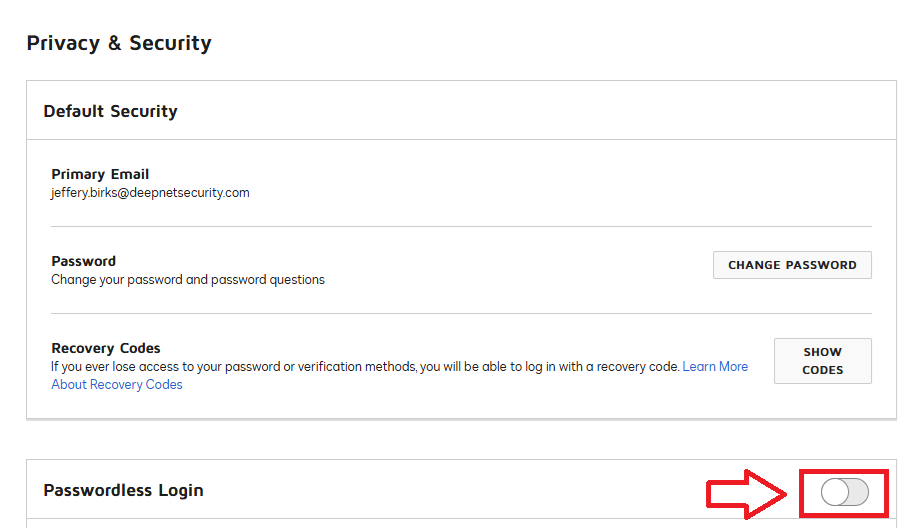Select the jeffery.birks@deepnetsecurity.com email address
Viewport: 908px width, 528px height.
(150, 193)
